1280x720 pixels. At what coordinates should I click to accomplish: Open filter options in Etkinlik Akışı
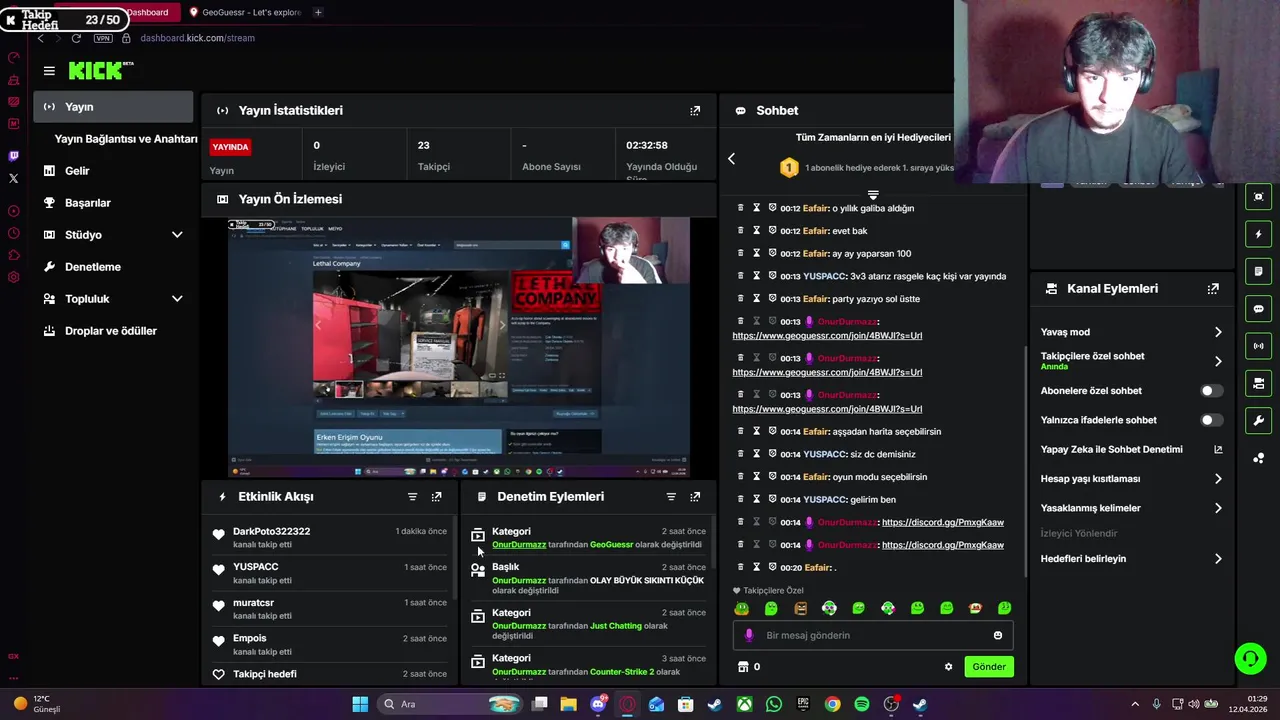point(412,497)
